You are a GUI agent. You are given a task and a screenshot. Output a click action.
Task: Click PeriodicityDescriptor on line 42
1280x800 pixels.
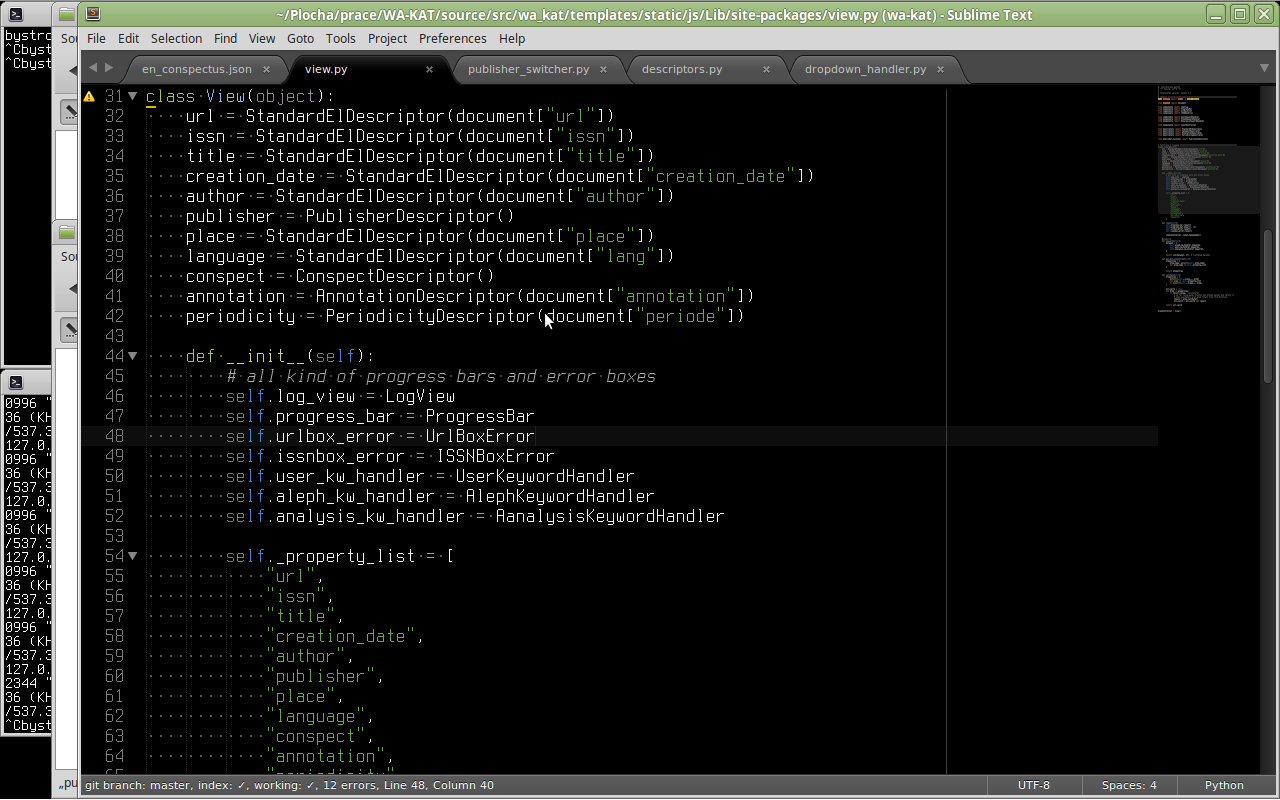pos(430,316)
